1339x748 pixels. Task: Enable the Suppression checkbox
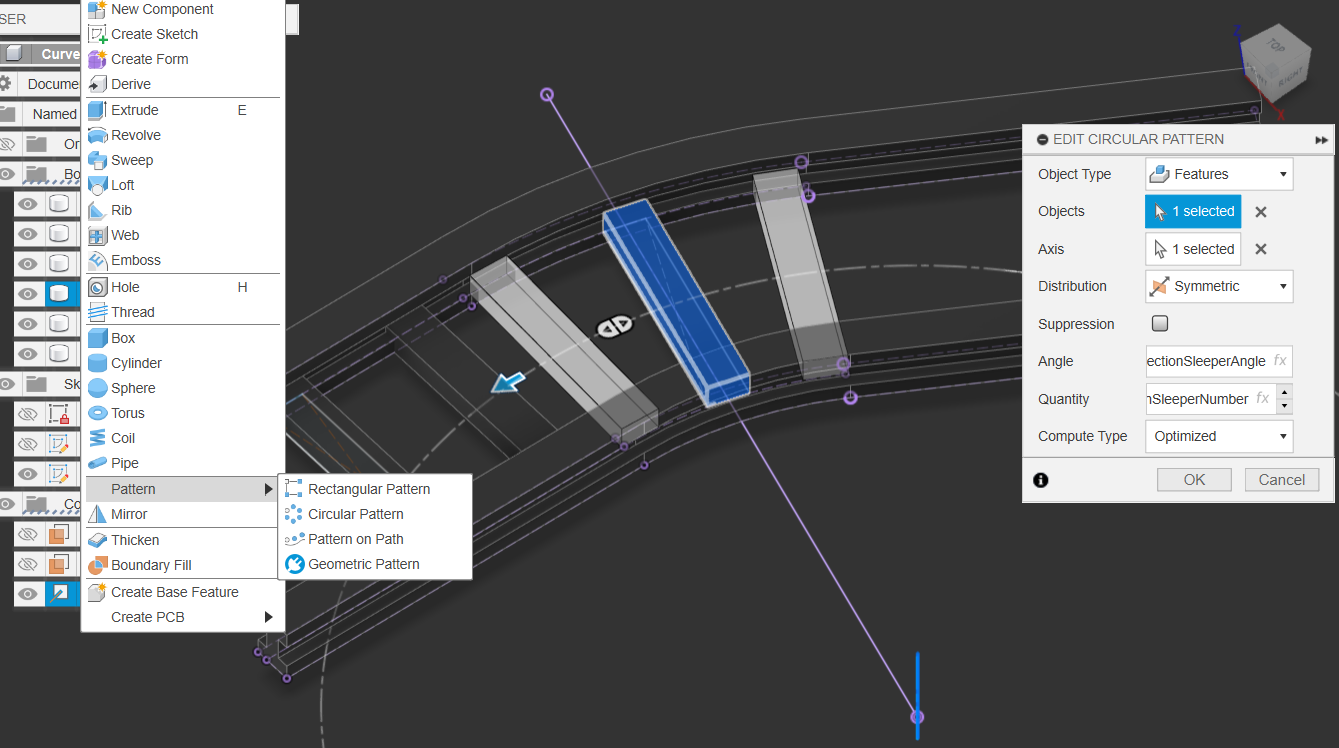point(1160,323)
